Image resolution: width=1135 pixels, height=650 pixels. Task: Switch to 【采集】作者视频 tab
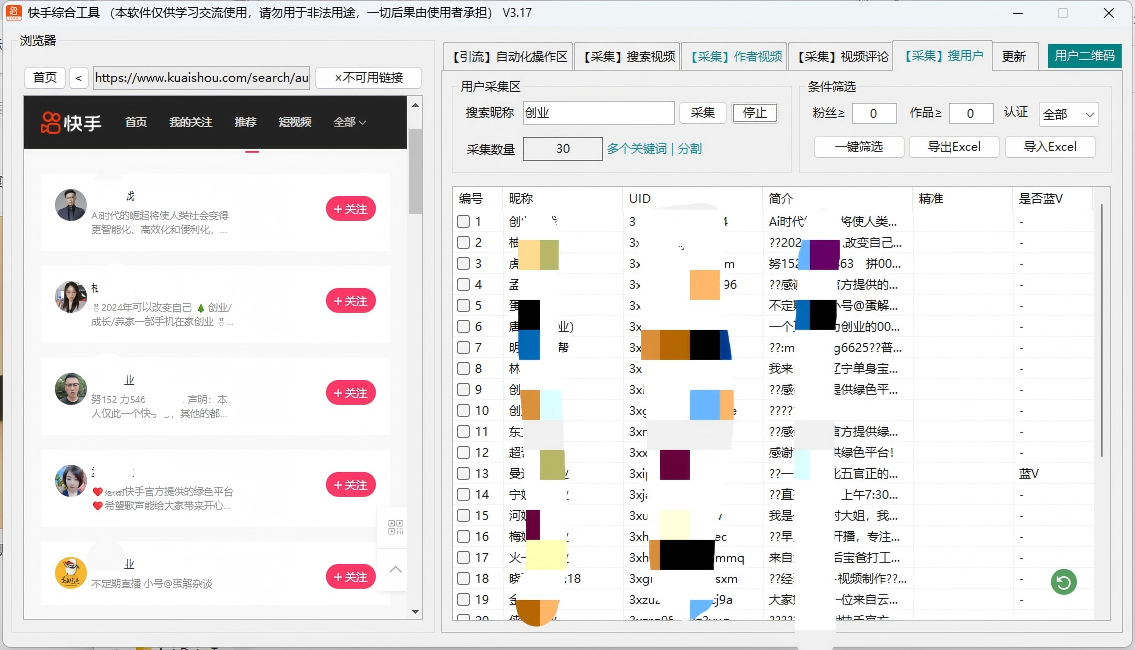[735, 56]
